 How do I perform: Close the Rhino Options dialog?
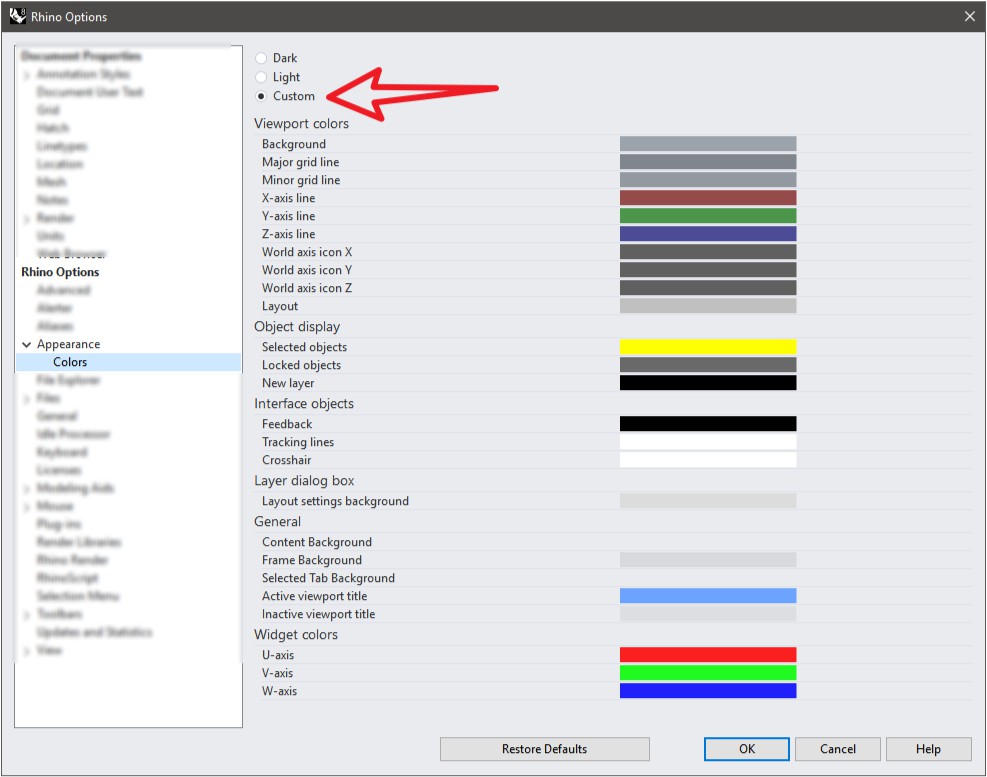(x=969, y=16)
